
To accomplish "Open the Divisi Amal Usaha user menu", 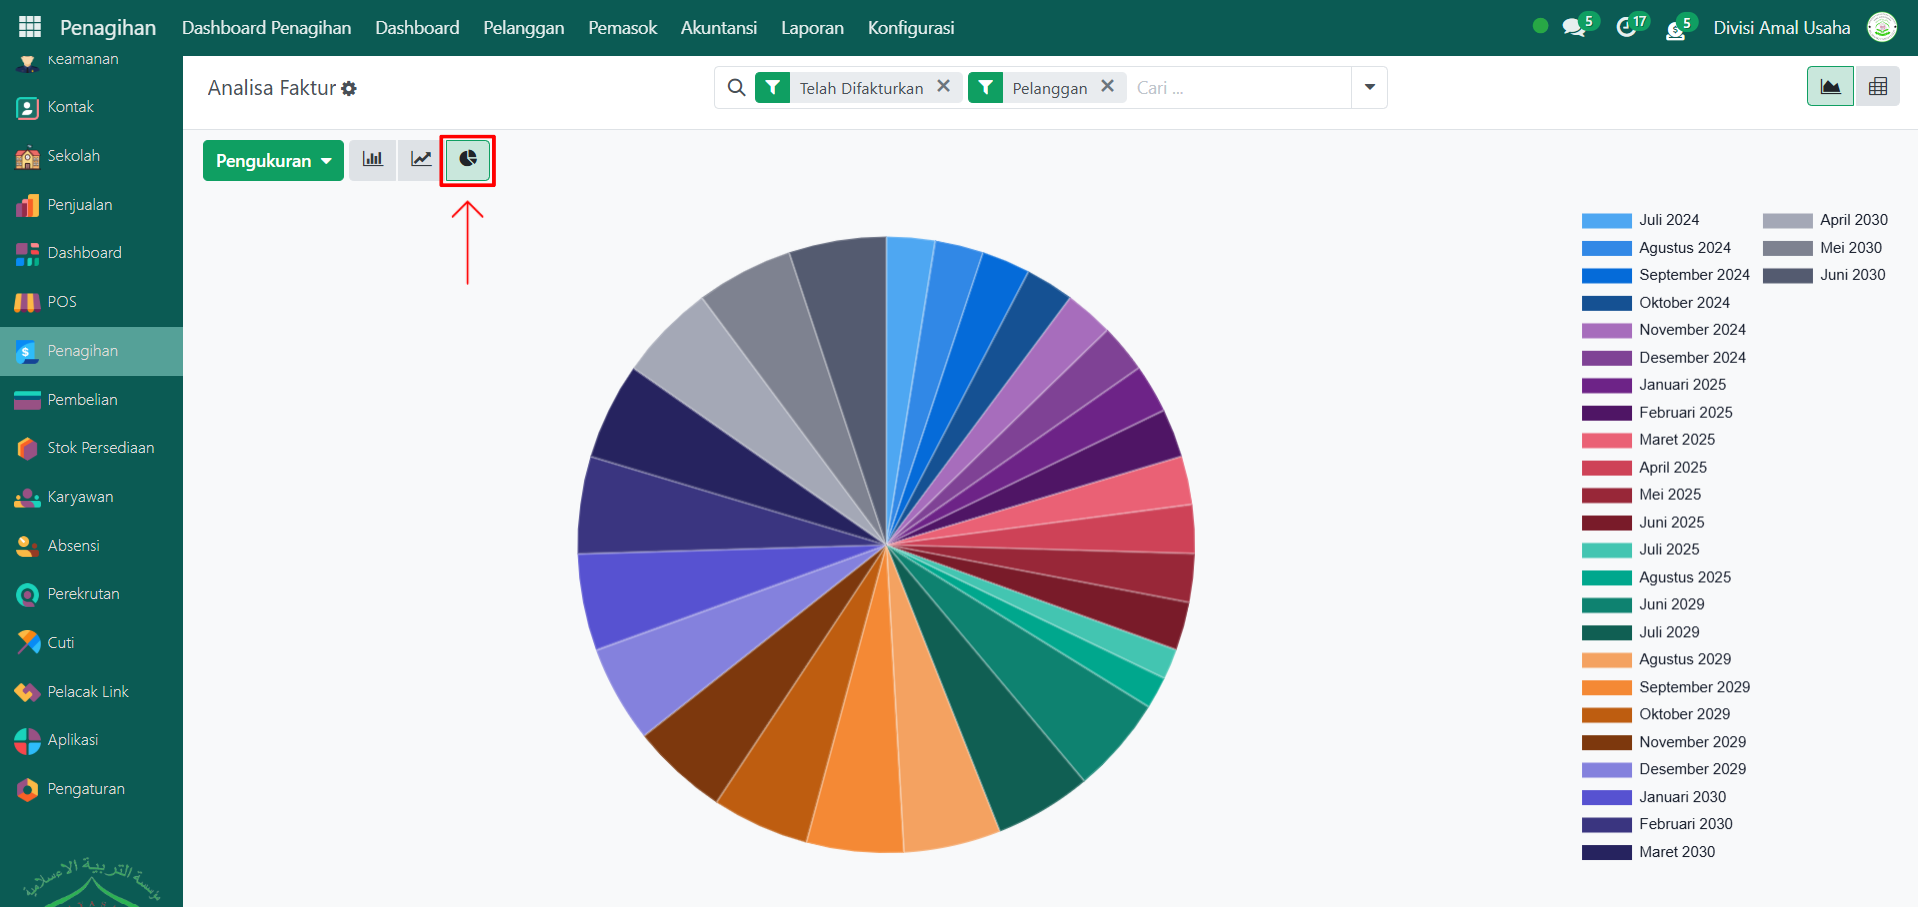I will point(1781,27).
